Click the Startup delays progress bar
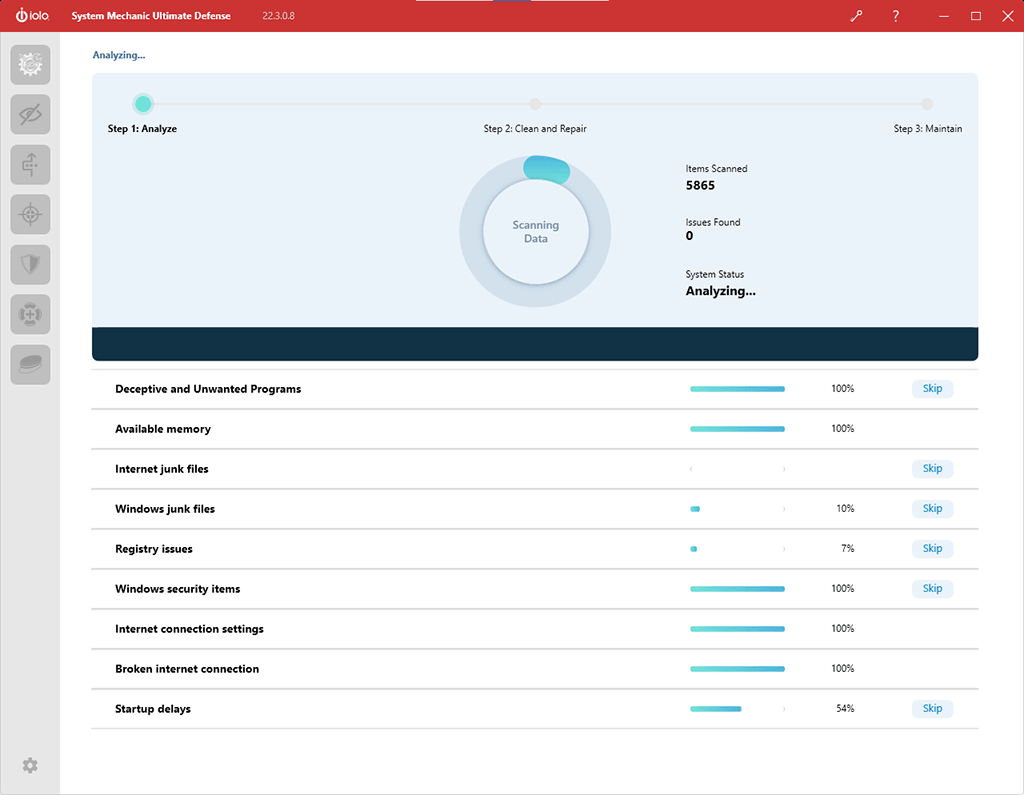 click(737, 709)
